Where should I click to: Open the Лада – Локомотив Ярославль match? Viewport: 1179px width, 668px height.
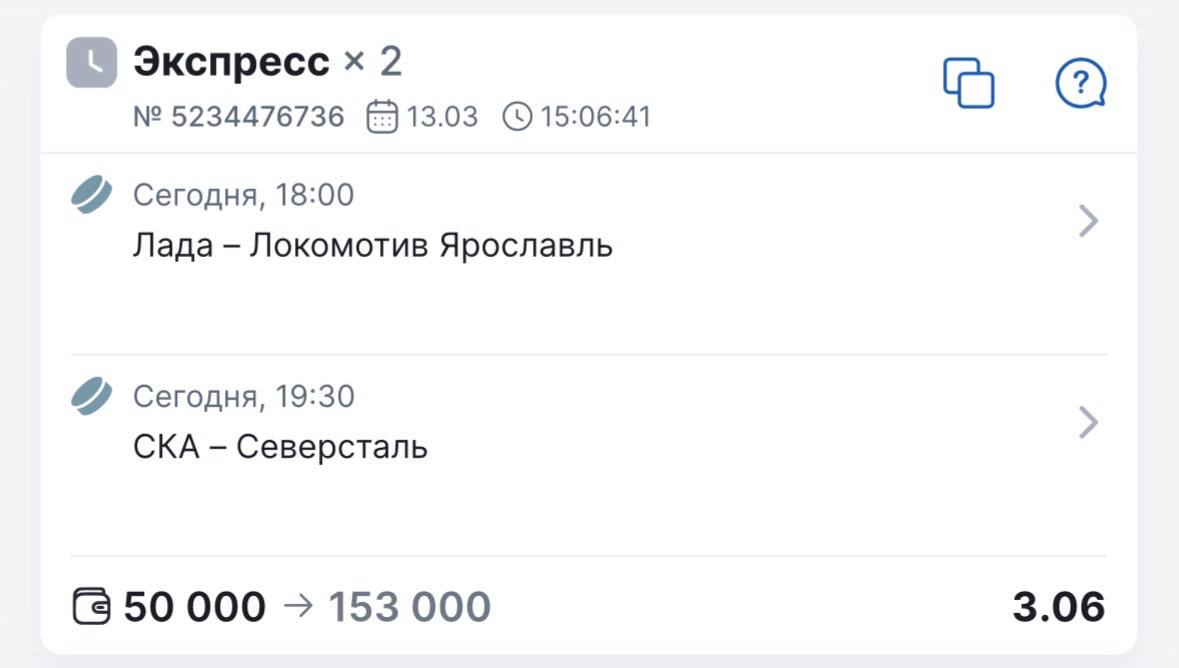pos(372,245)
